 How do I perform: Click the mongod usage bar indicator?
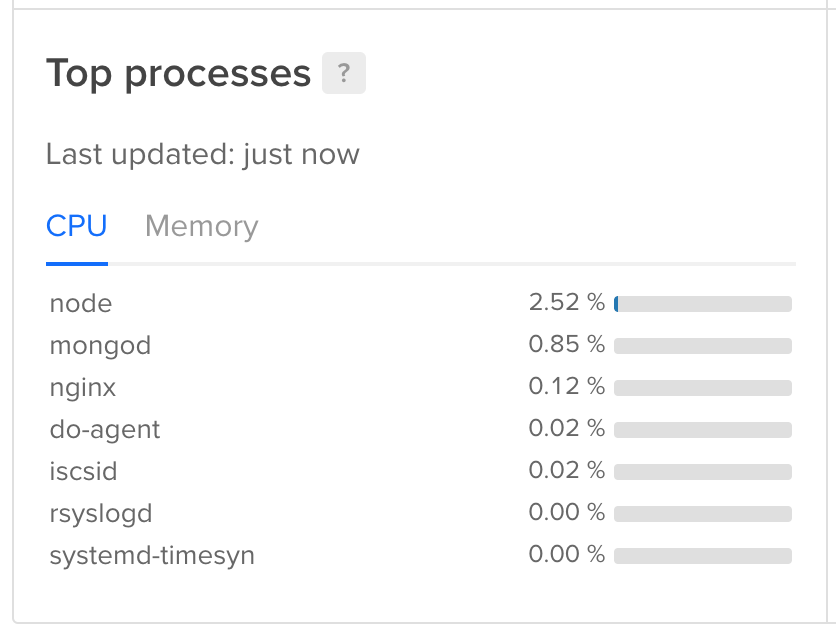tap(700, 345)
